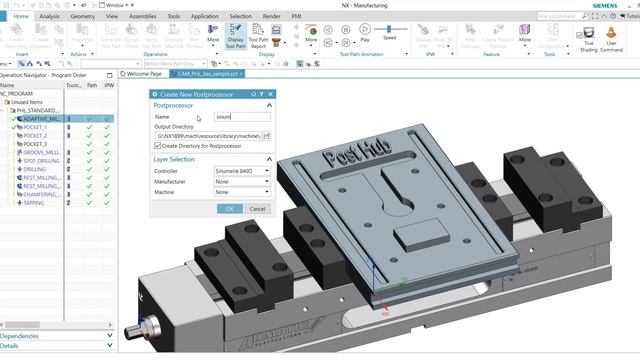640x360 pixels.
Task: Browse output directory folder icon
Action: (x=267, y=136)
